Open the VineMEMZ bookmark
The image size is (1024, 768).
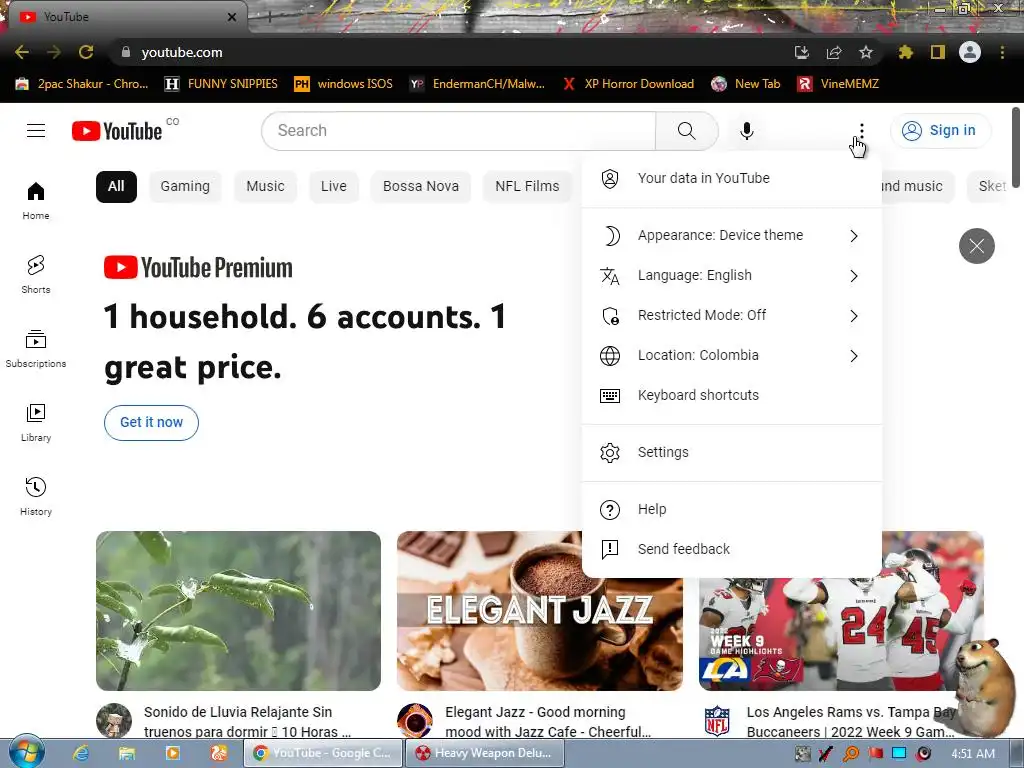838,84
